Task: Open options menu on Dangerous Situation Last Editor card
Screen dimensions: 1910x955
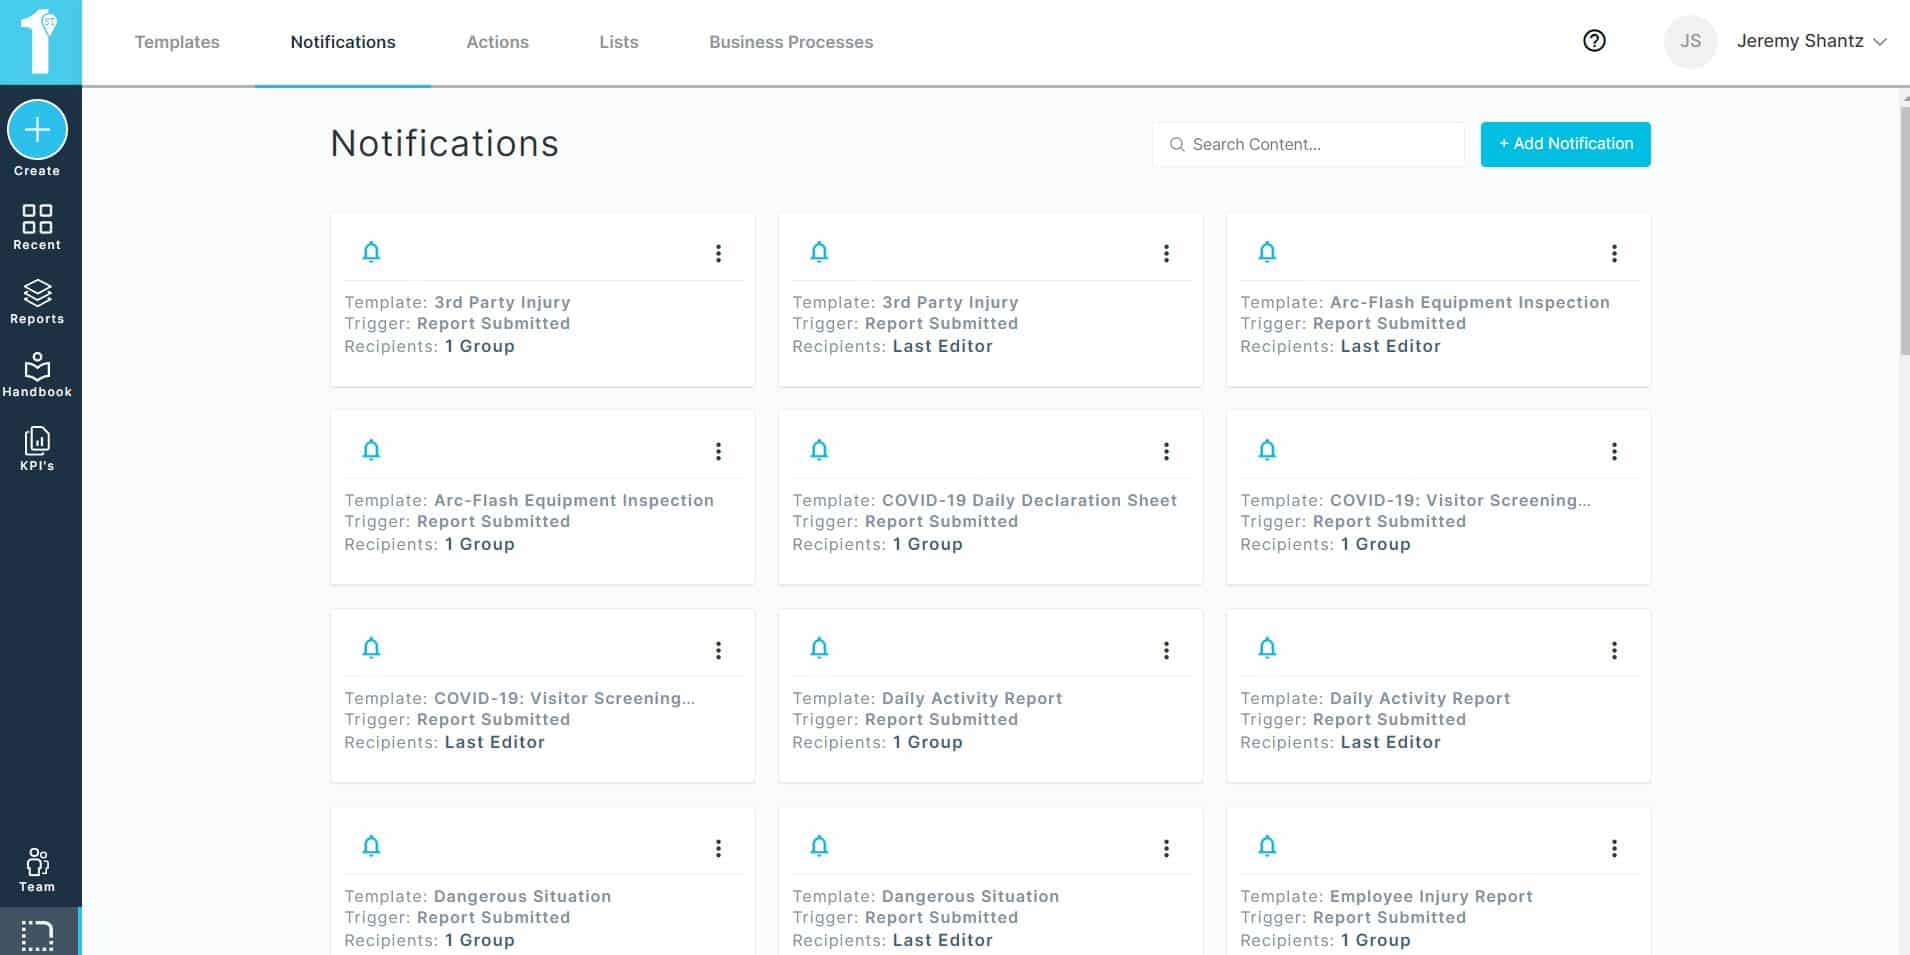Action: click(1166, 849)
